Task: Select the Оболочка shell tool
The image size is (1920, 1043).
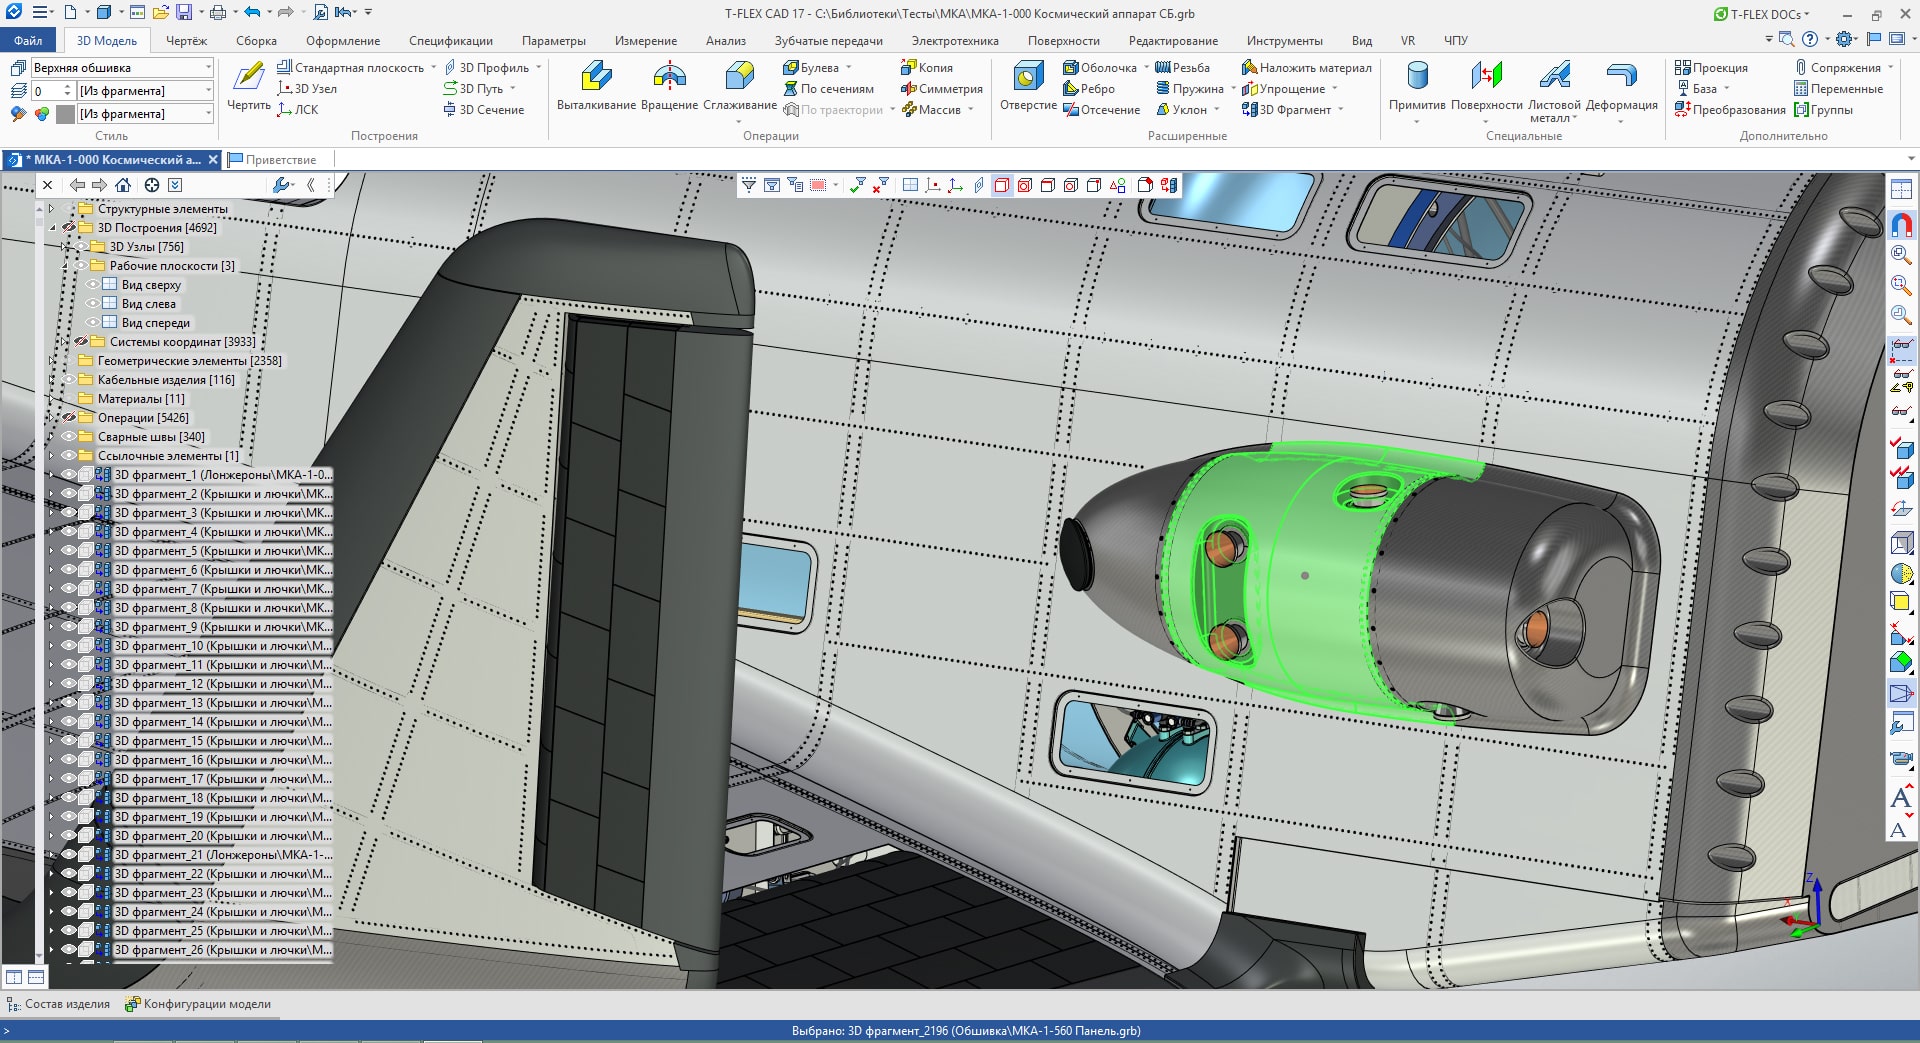Action: click(1100, 67)
